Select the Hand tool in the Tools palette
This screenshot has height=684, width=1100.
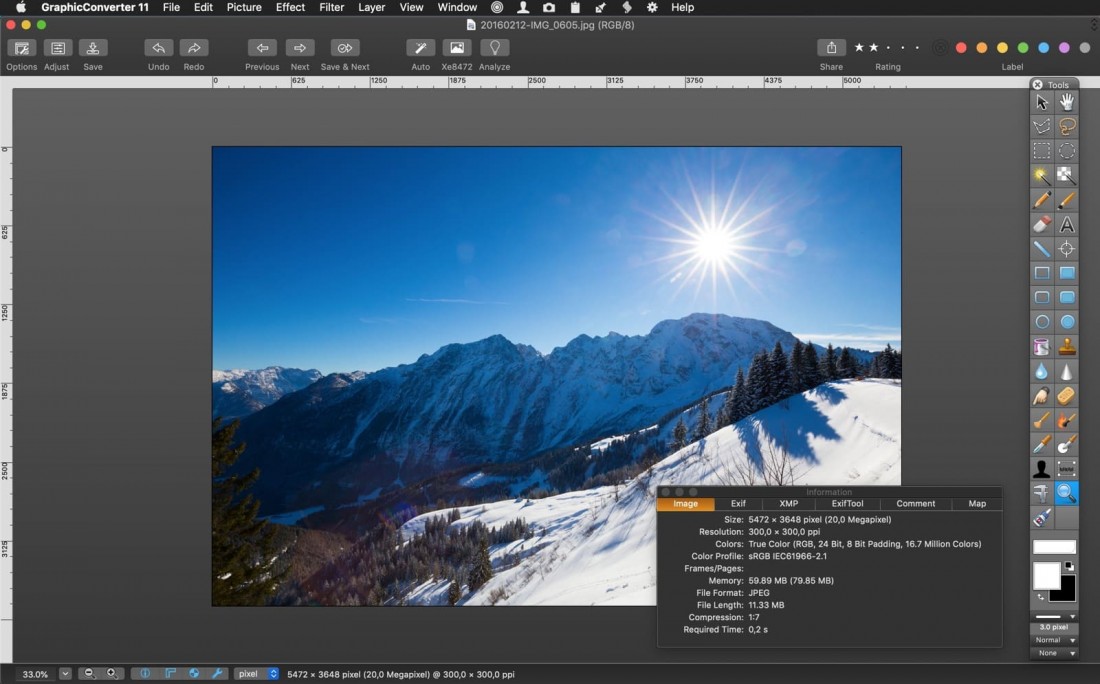[x=1066, y=100]
